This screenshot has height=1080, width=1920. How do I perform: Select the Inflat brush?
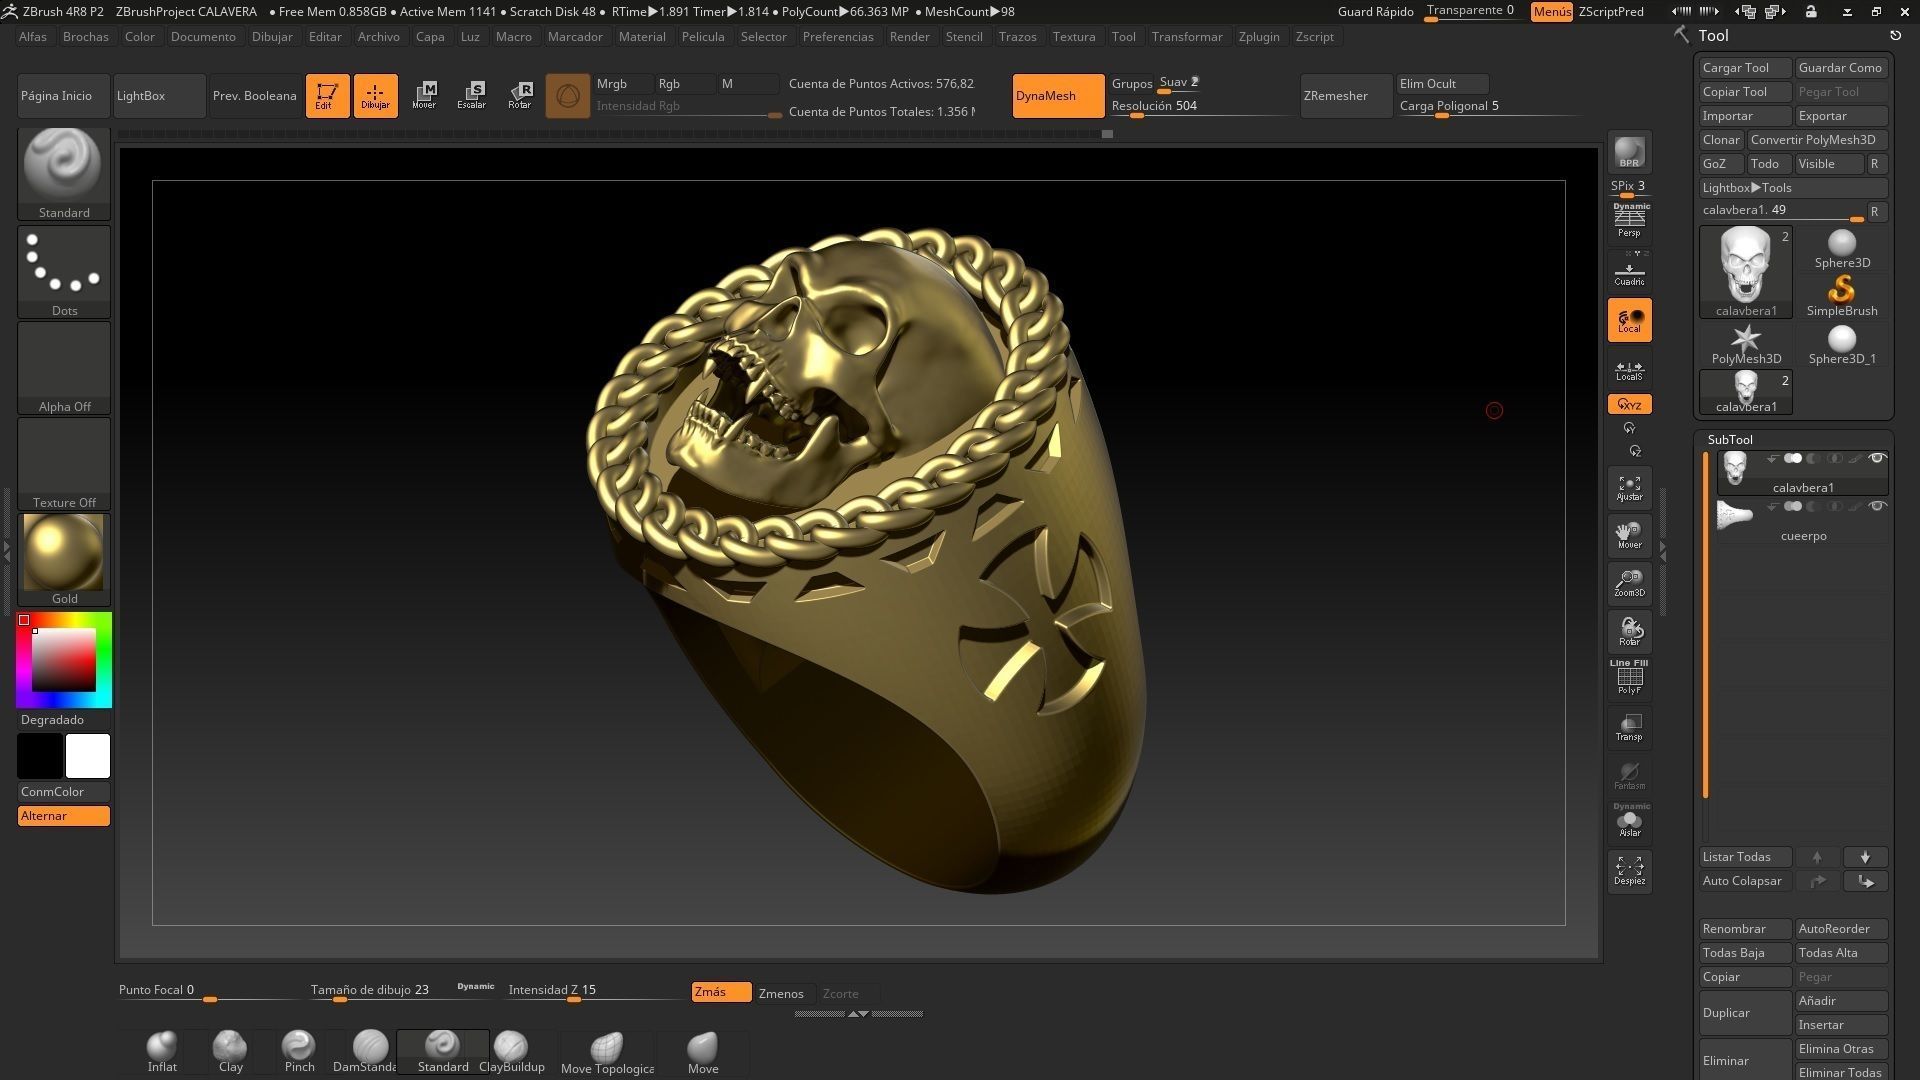click(162, 1052)
